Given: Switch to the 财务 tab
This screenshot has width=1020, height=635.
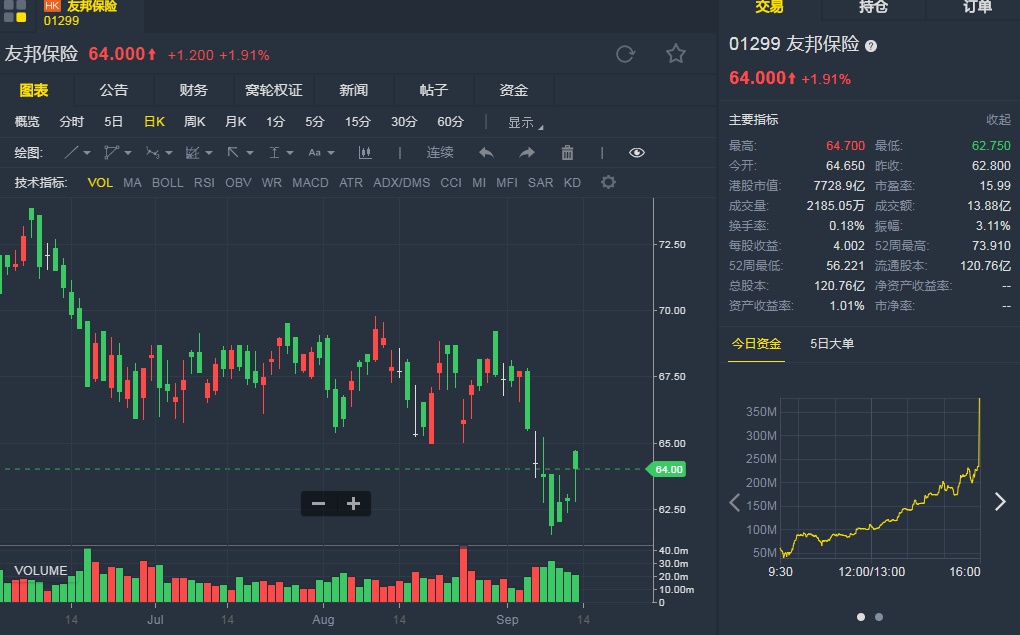Looking at the screenshot, I should (x=193, y=90).
